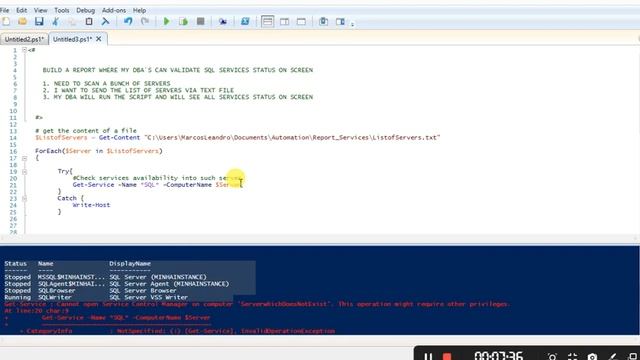The height and width of the screenshot is (360, 640).
Task: Close the Untitled3.ps1 tab
Action: (x=98, y=39)
